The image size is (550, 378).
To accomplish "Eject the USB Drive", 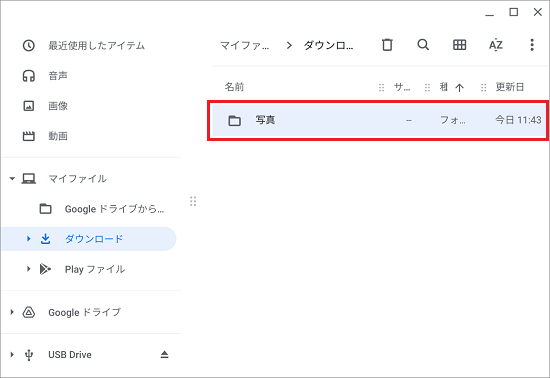I will coord(165,355).
